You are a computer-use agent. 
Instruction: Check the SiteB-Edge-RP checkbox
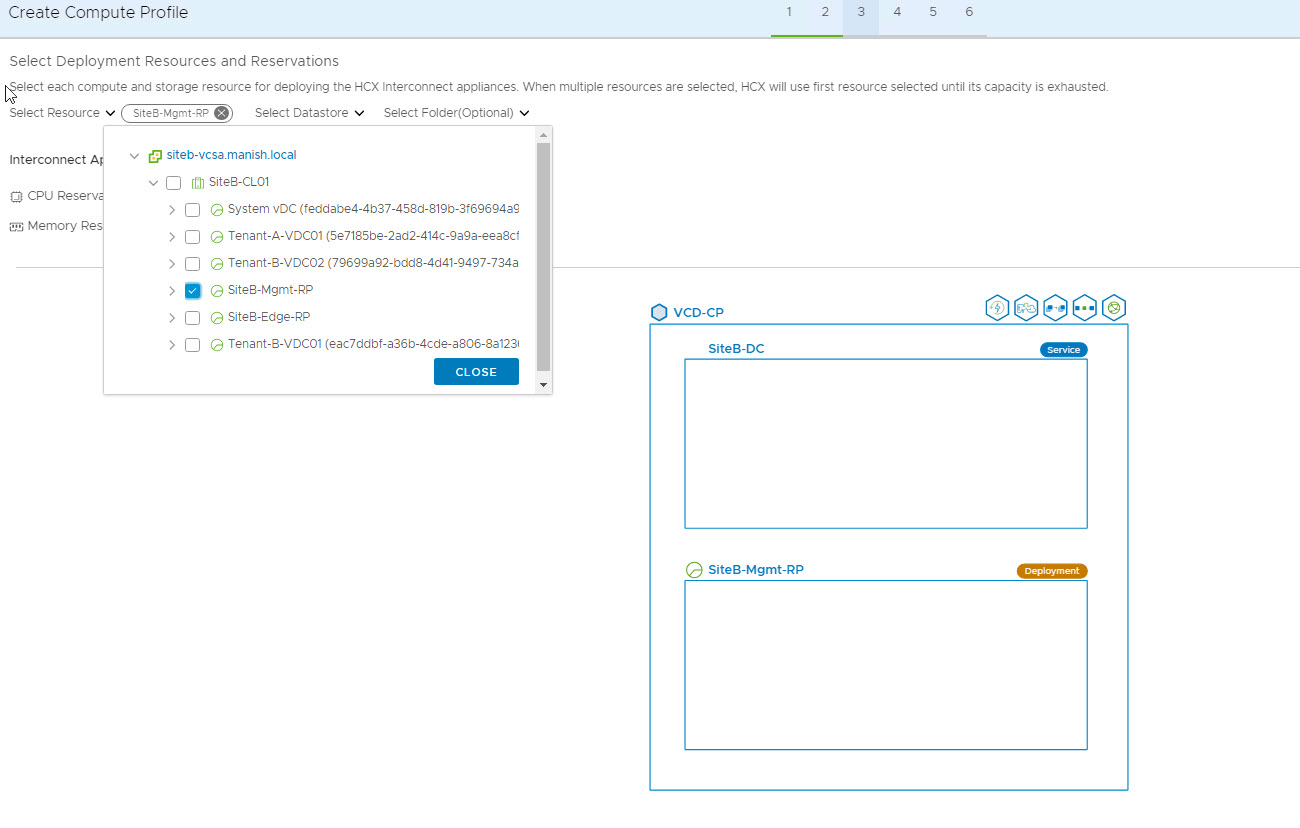coord(193,318)
